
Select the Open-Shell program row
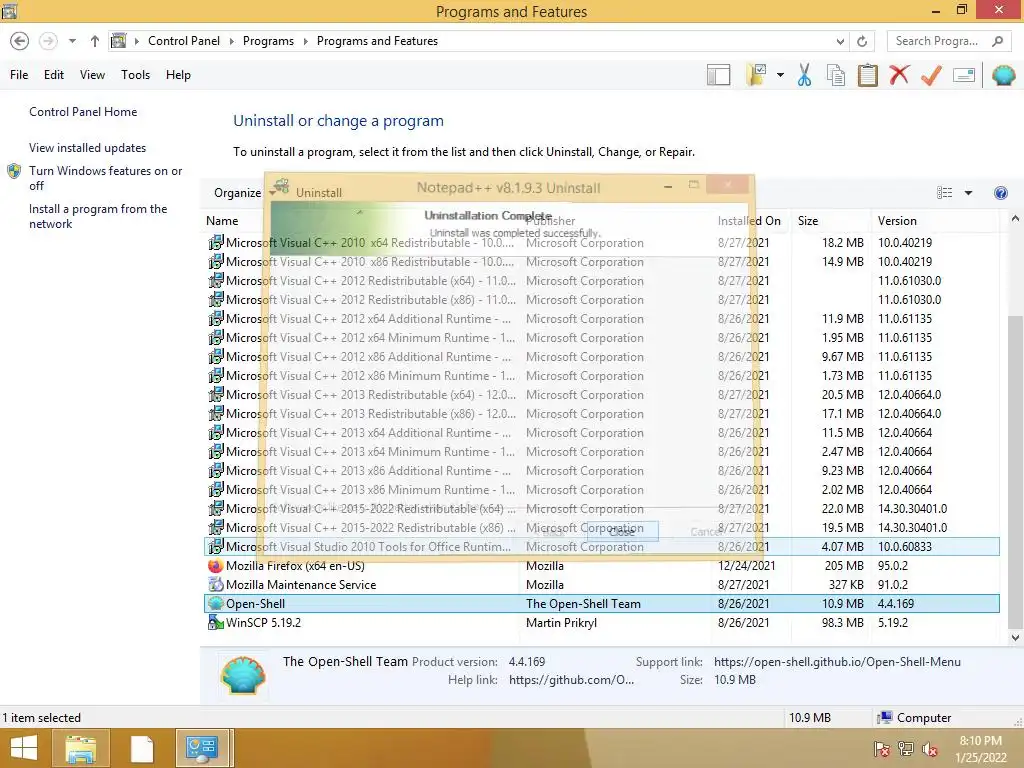[x=601, y=603]
